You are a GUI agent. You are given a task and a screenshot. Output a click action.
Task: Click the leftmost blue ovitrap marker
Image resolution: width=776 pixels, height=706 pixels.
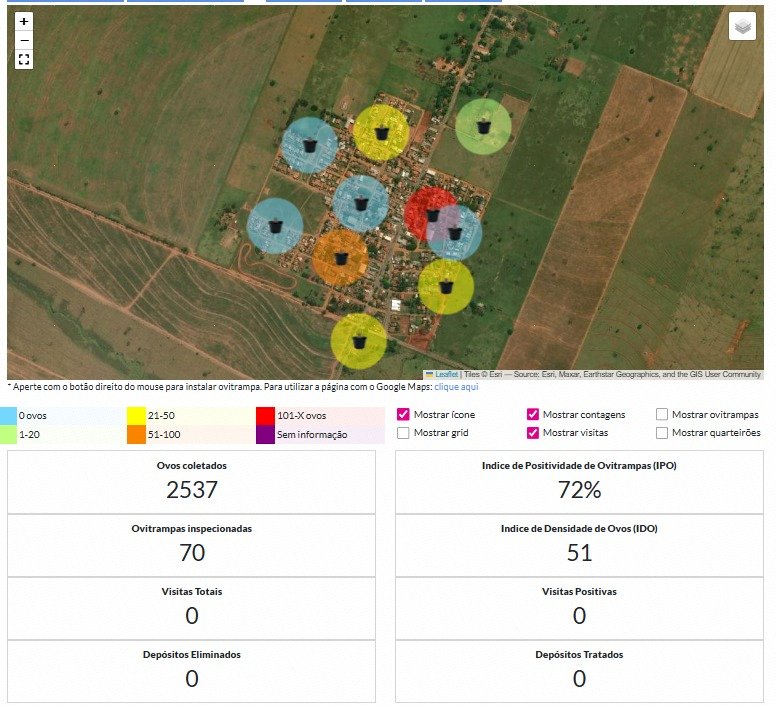click(x=275, y=225)
